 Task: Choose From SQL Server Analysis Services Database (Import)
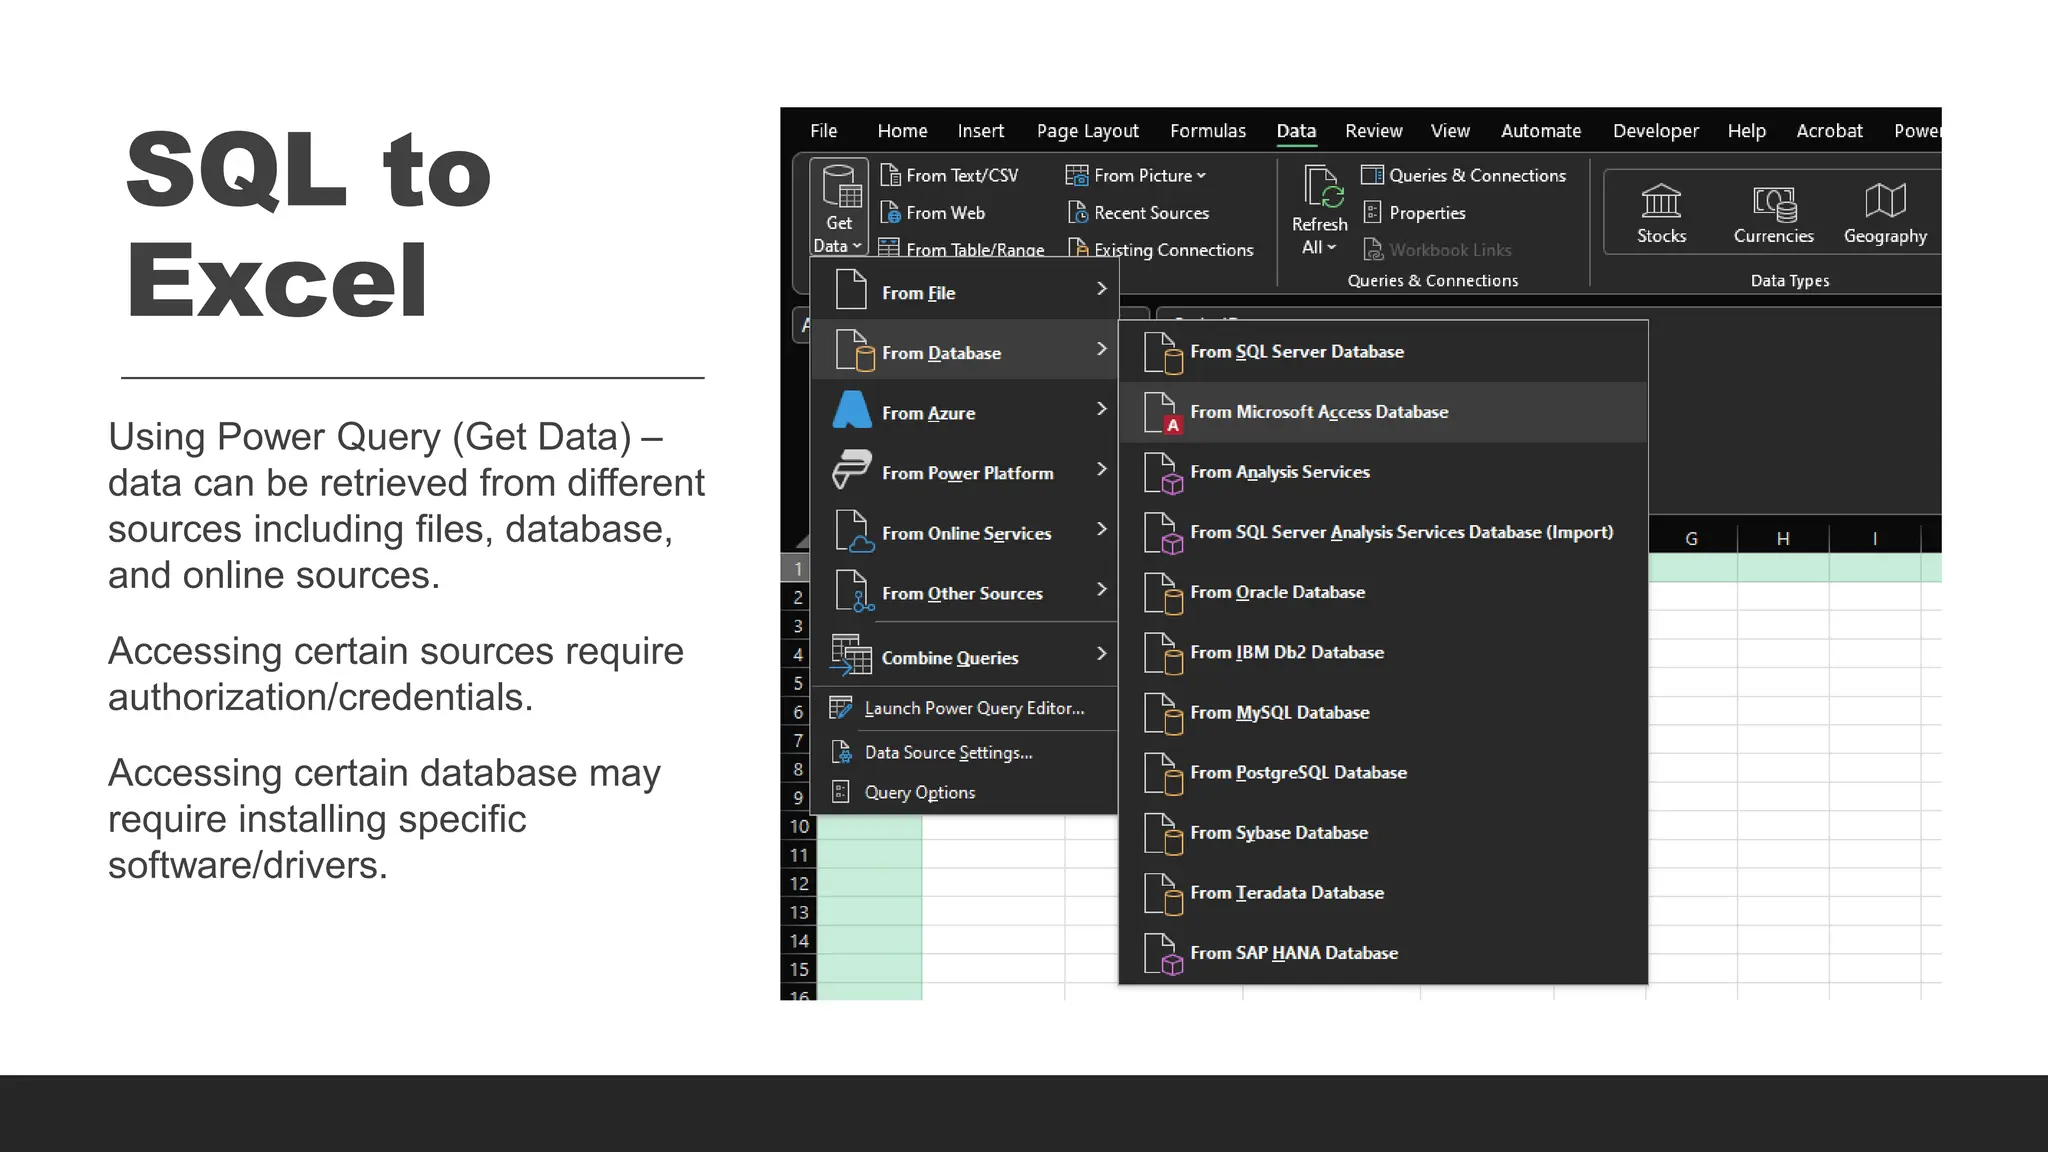pos(1383,532)
